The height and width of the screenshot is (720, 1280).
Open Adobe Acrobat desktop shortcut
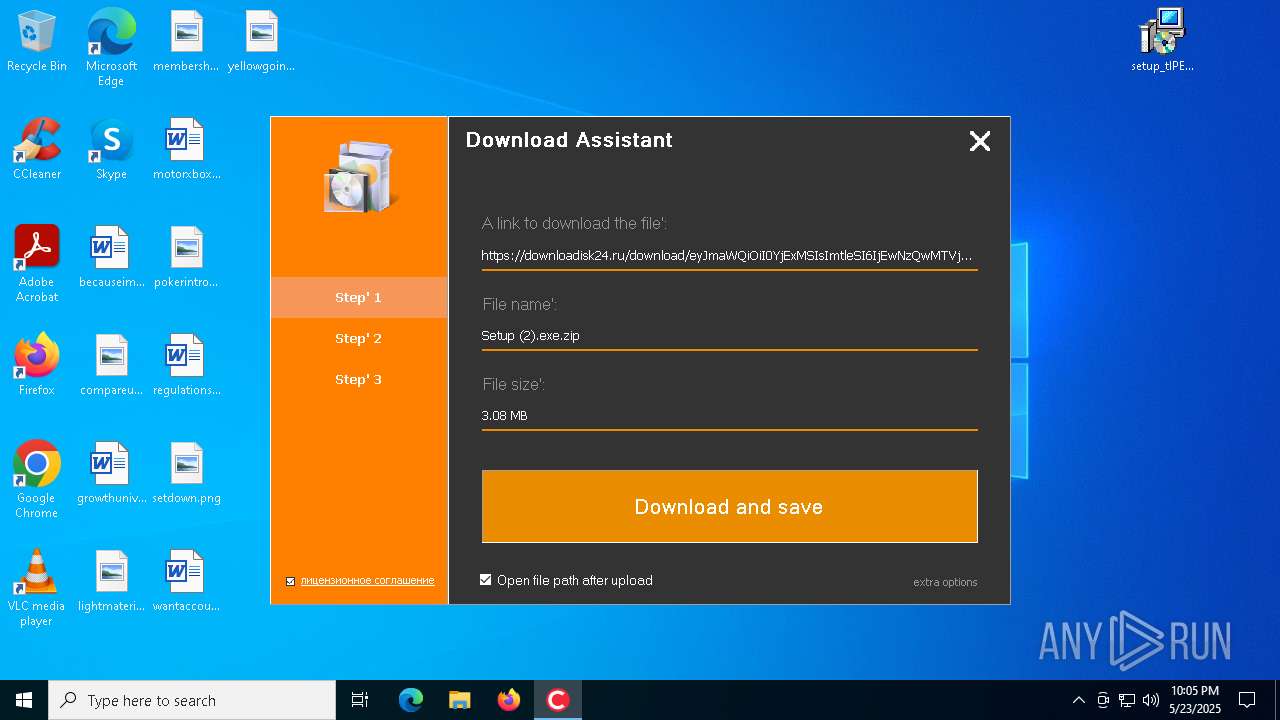click(37, 264)
